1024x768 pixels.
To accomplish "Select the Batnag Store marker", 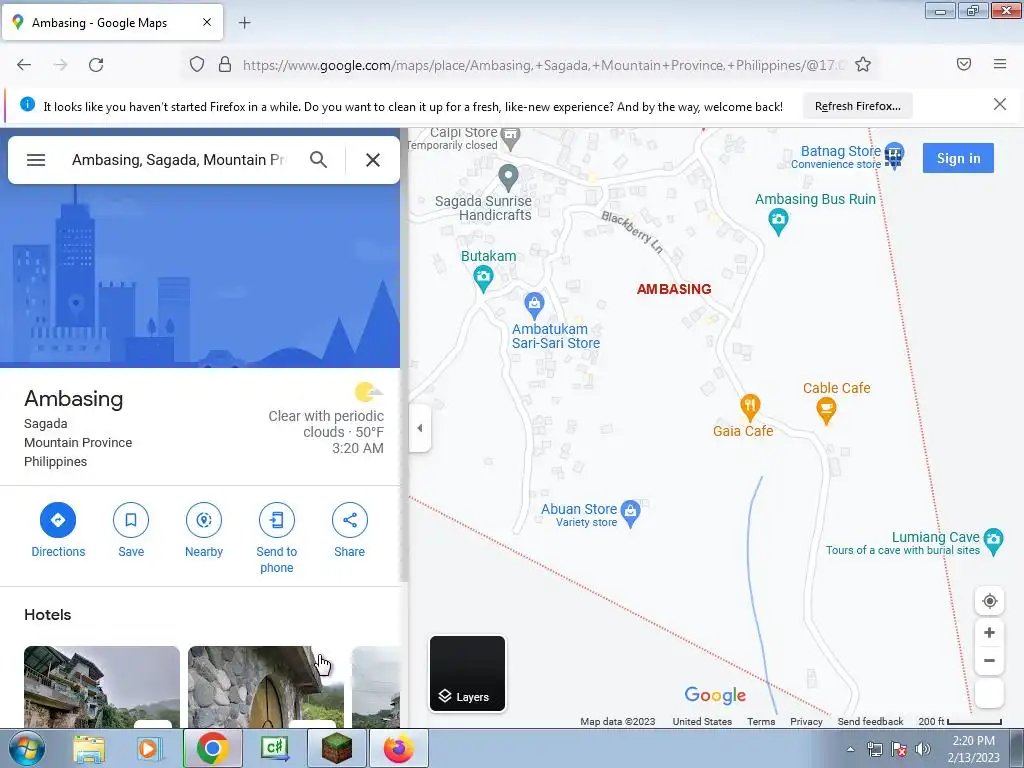I will pos(894,156).
